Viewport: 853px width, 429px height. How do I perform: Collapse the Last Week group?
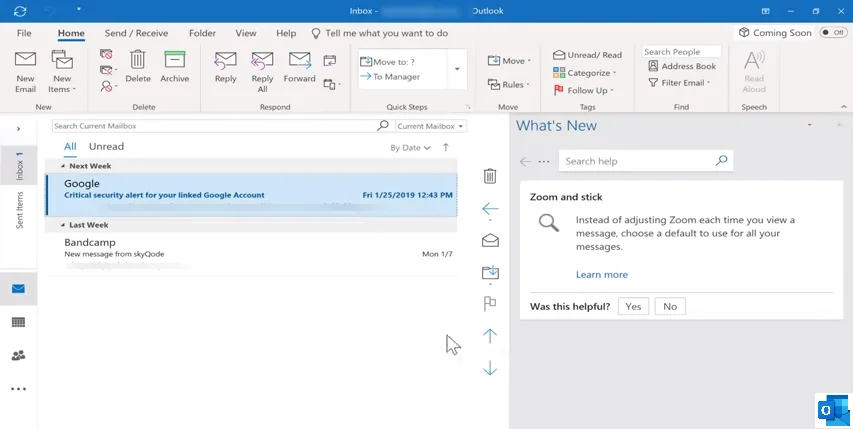pos(64,225)
